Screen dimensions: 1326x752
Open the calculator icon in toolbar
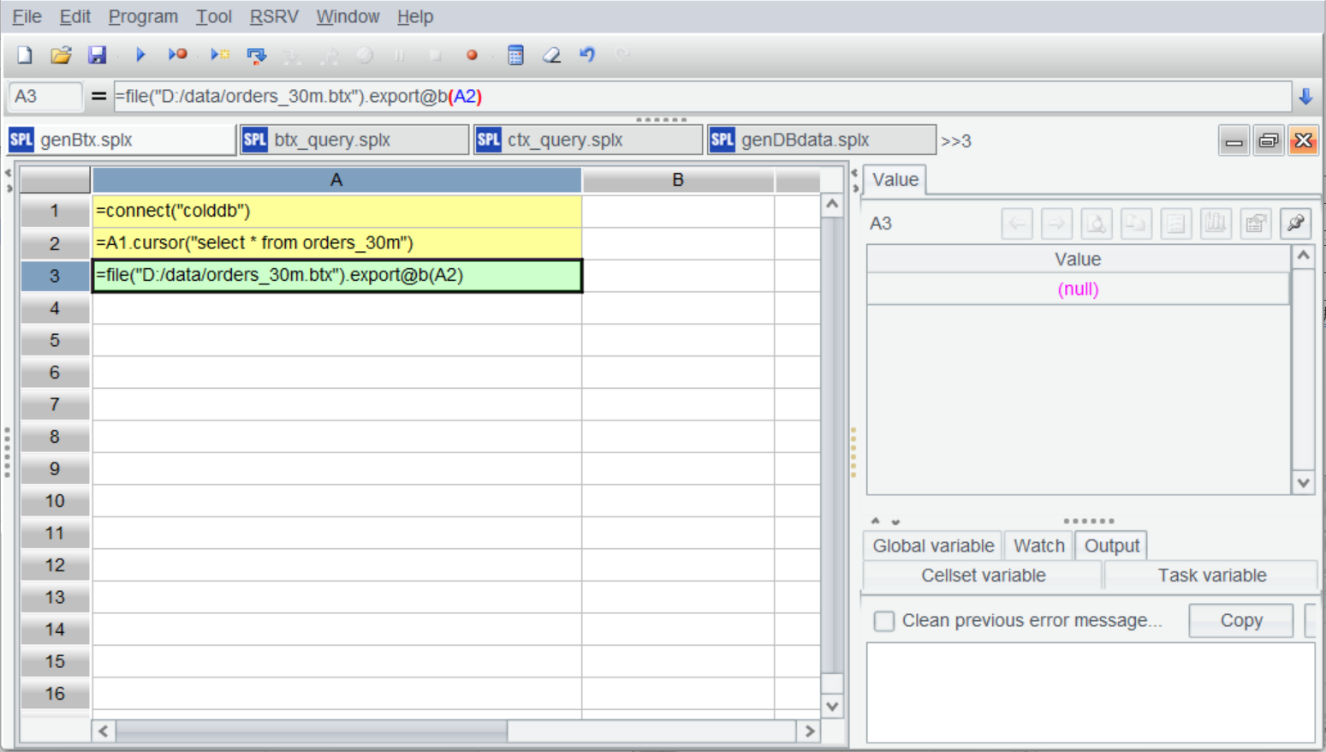pos(516,55)
